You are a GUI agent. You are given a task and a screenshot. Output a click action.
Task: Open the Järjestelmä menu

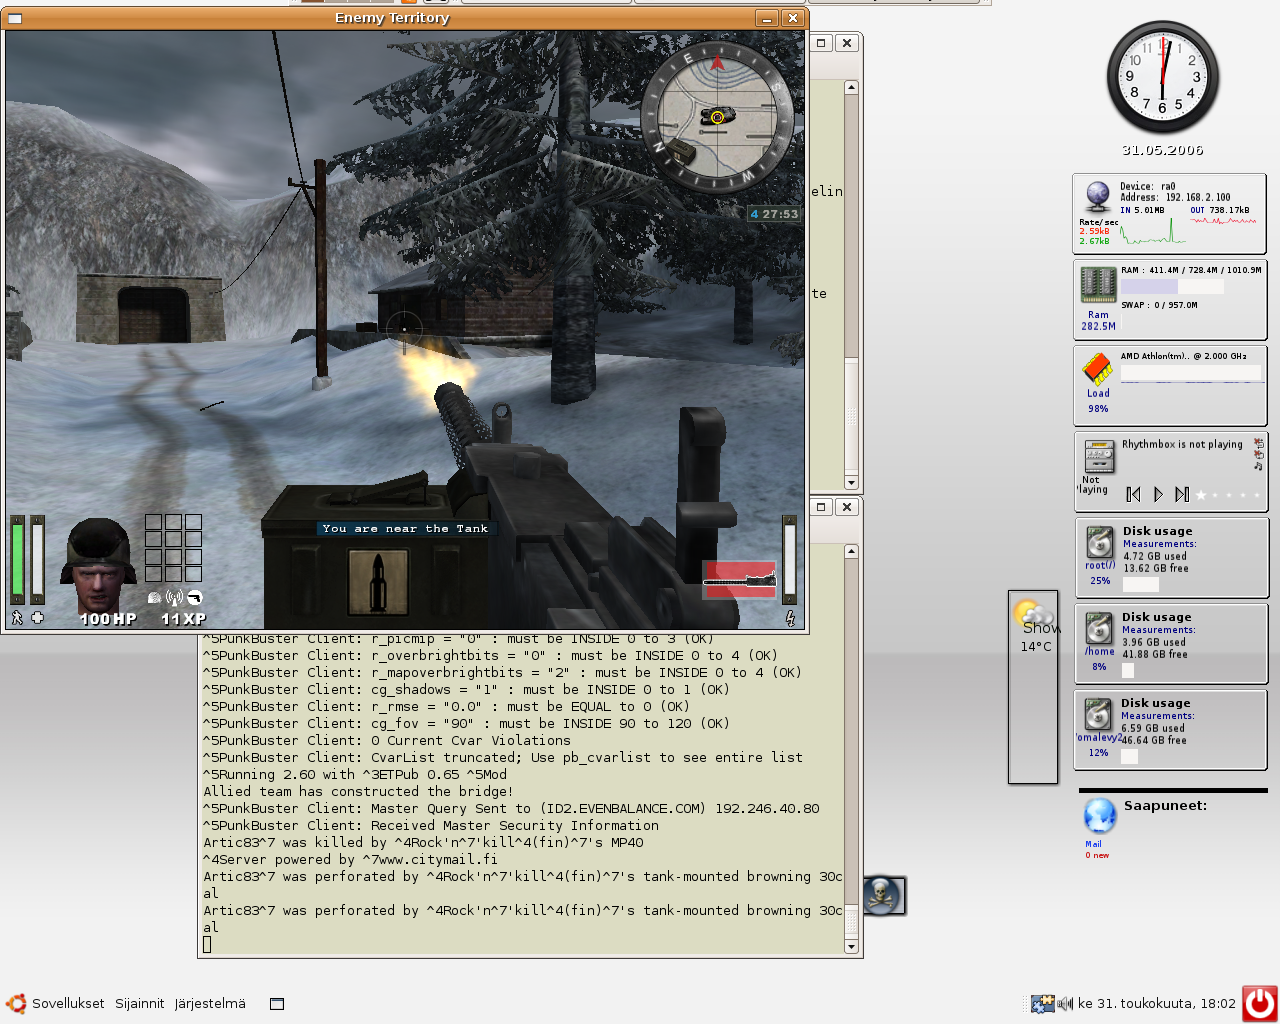210,1003
